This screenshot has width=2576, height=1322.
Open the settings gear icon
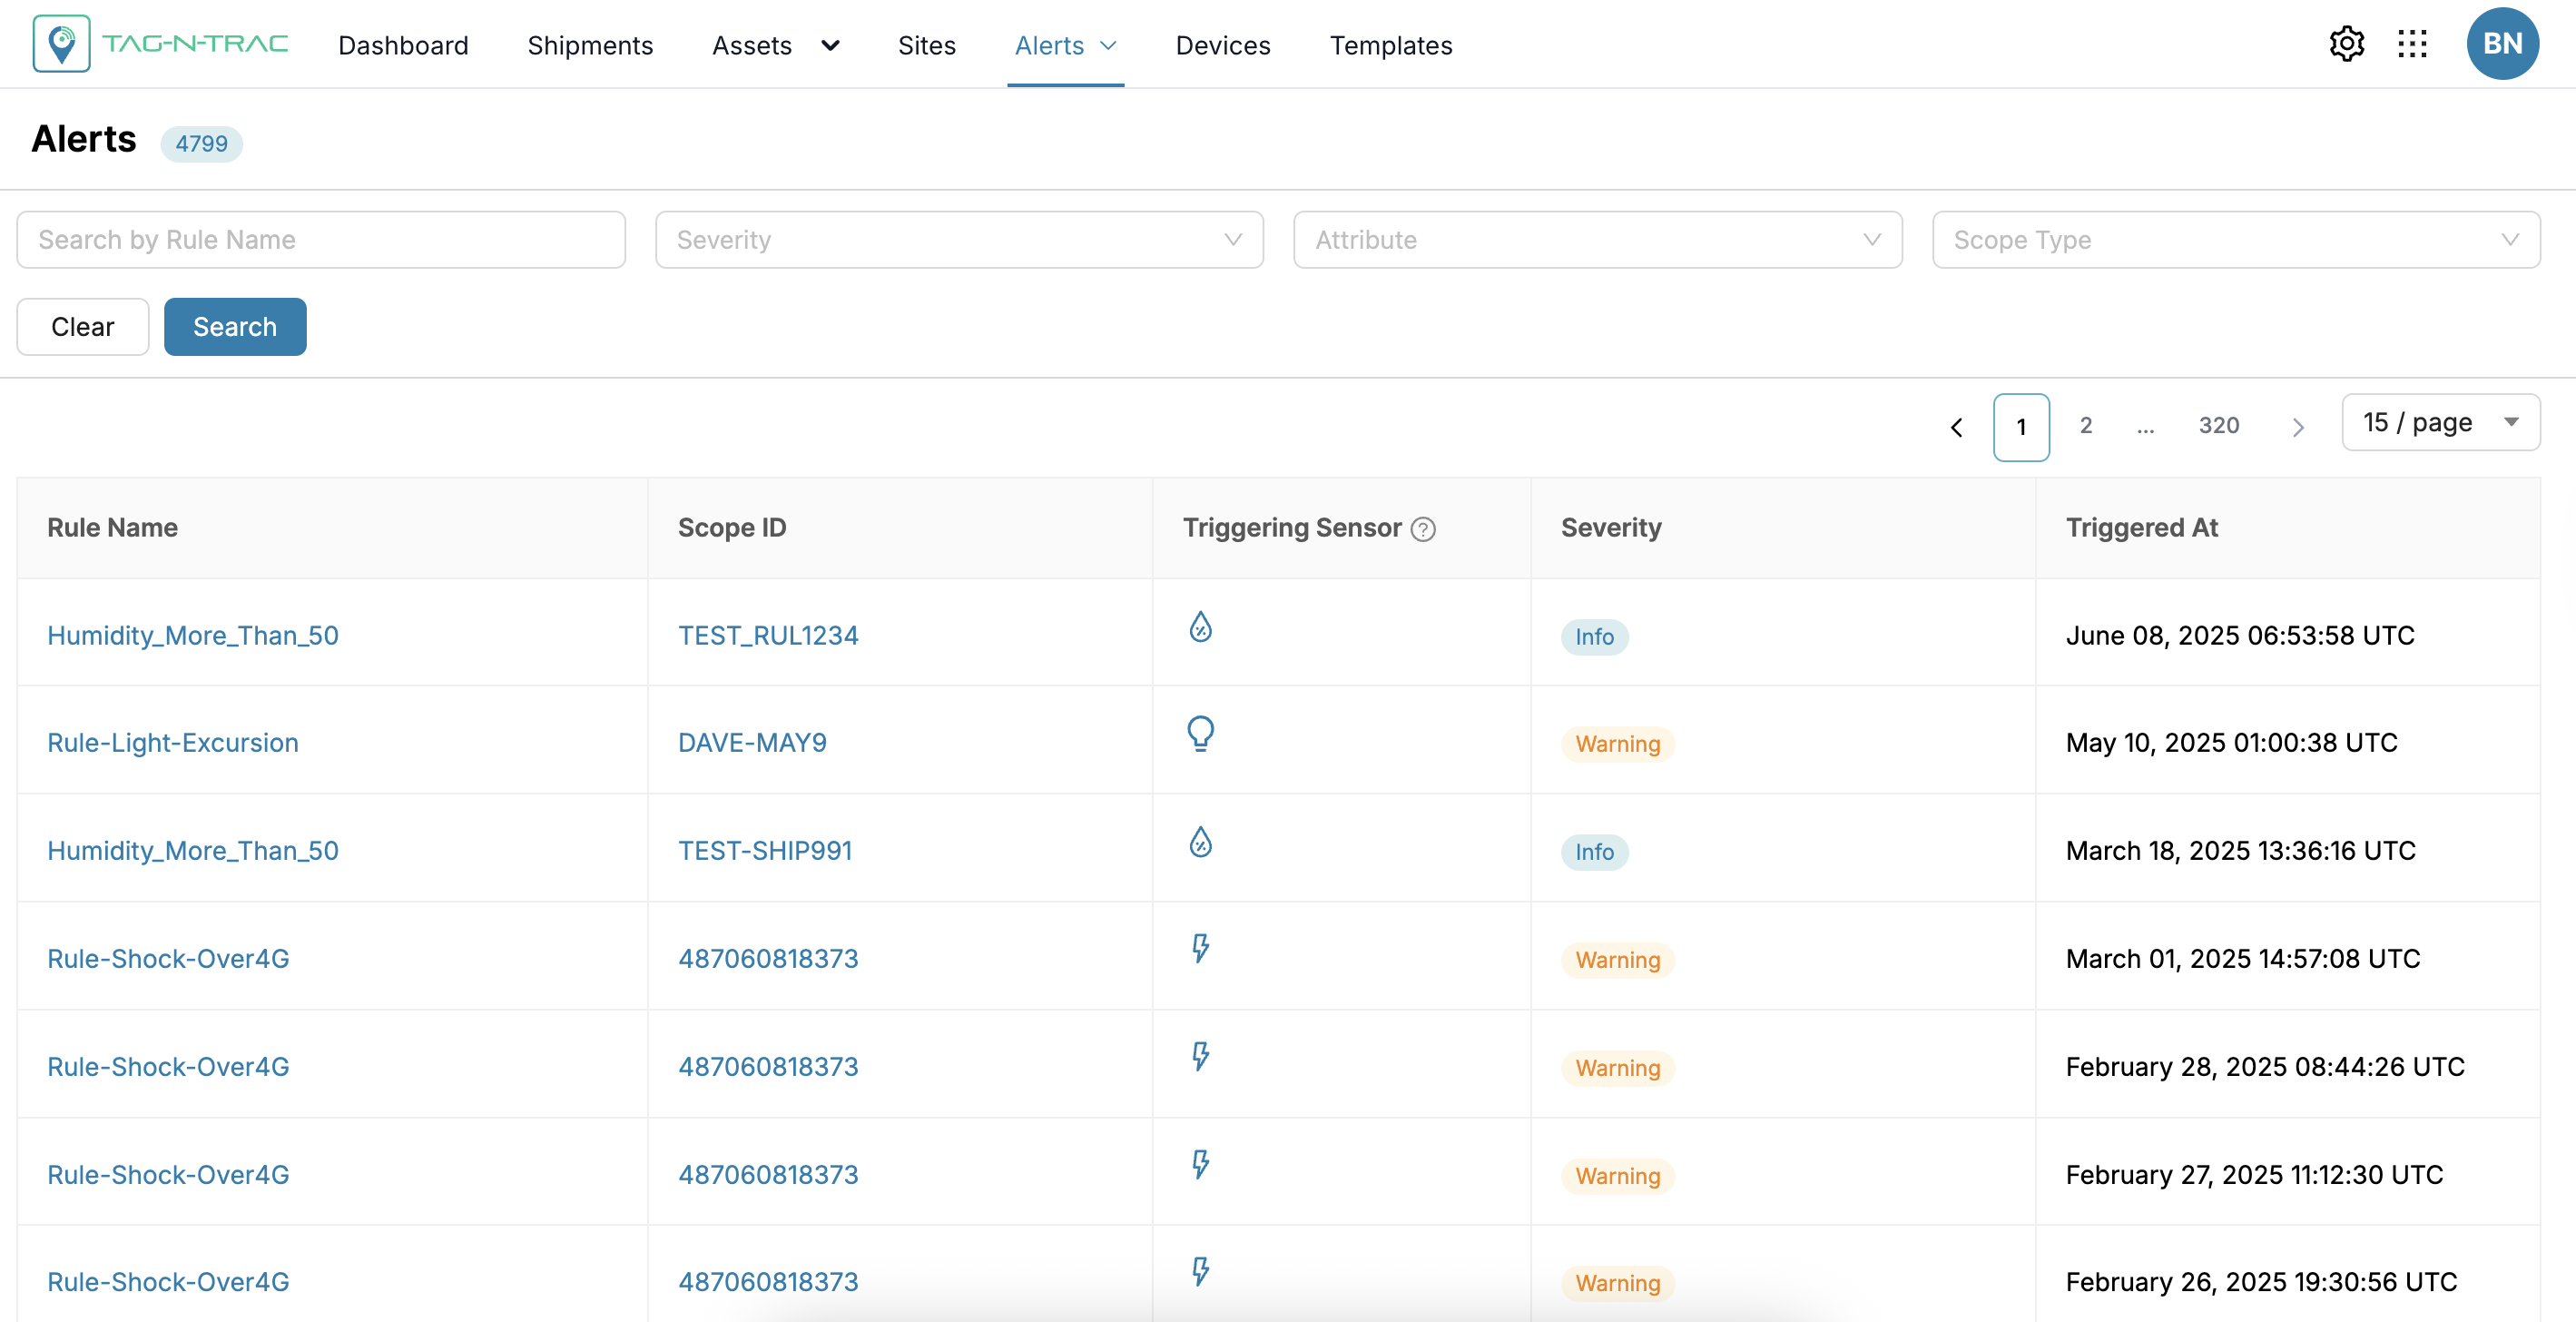pos(2346,44)
